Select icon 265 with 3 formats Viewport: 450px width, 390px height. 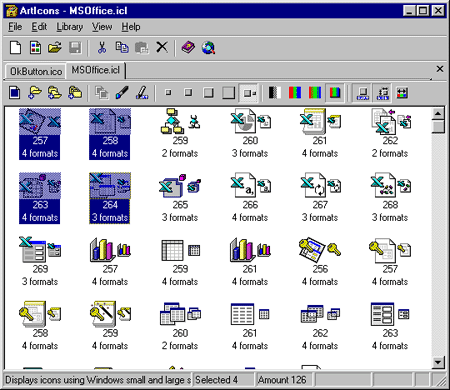180,198
